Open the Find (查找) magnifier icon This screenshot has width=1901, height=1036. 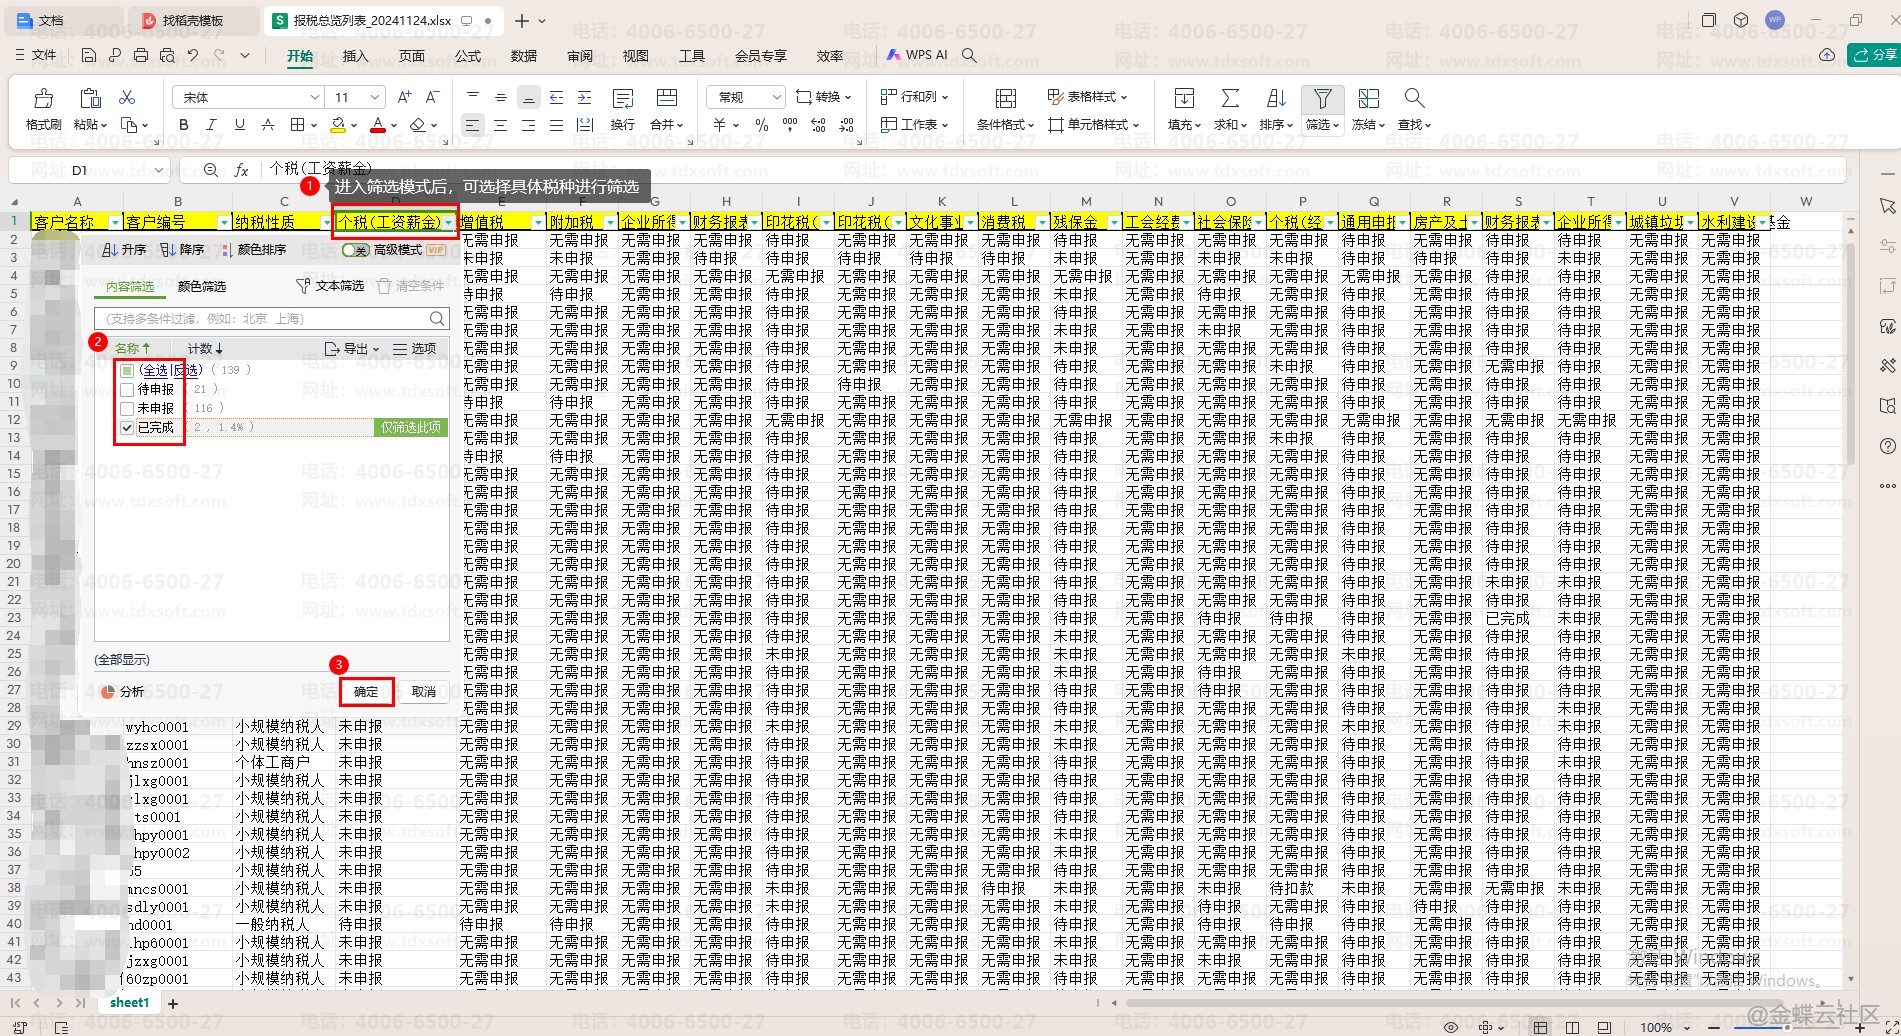(1413, 98)
